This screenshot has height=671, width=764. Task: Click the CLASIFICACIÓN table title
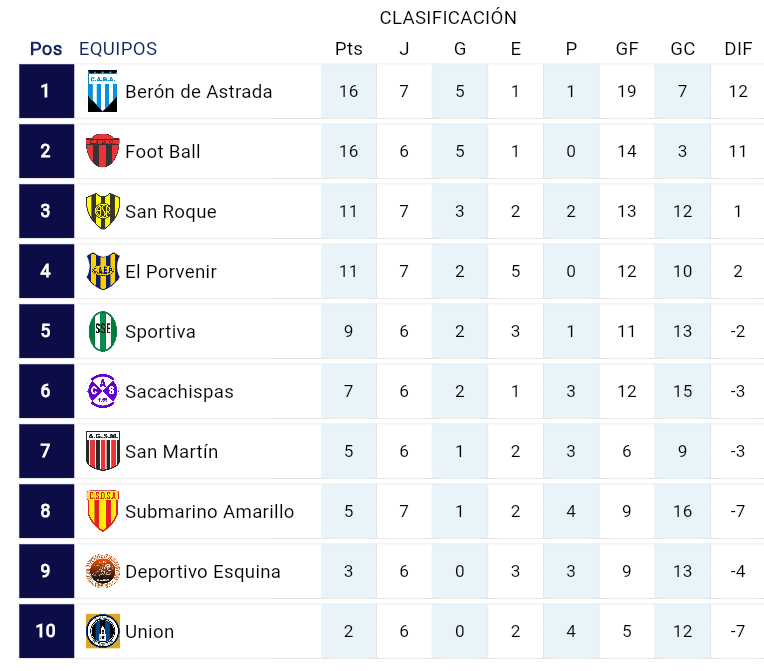(448, 18)
